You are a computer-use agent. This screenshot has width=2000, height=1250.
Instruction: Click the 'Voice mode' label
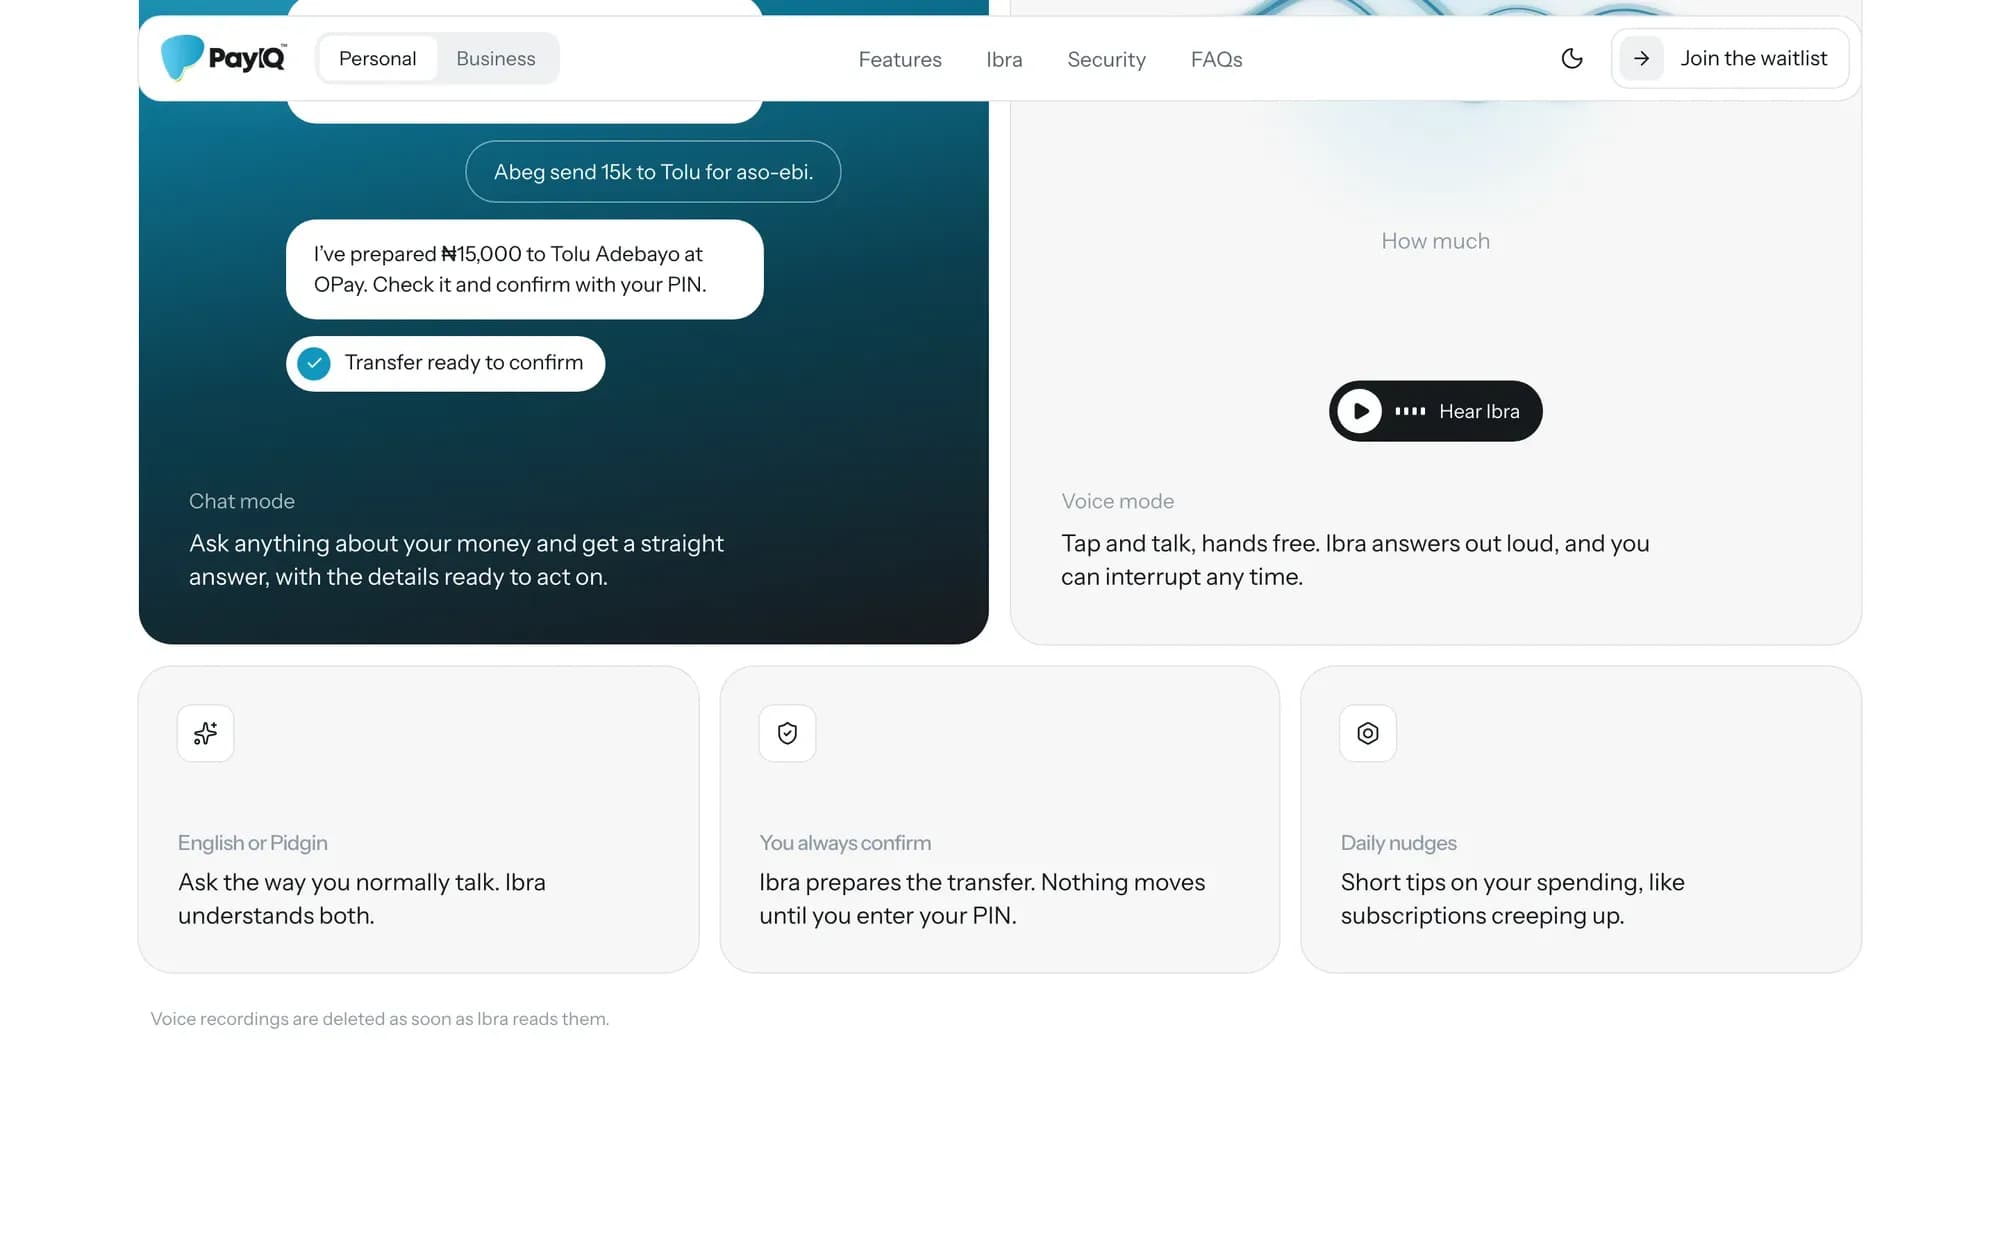point(1118,502)
